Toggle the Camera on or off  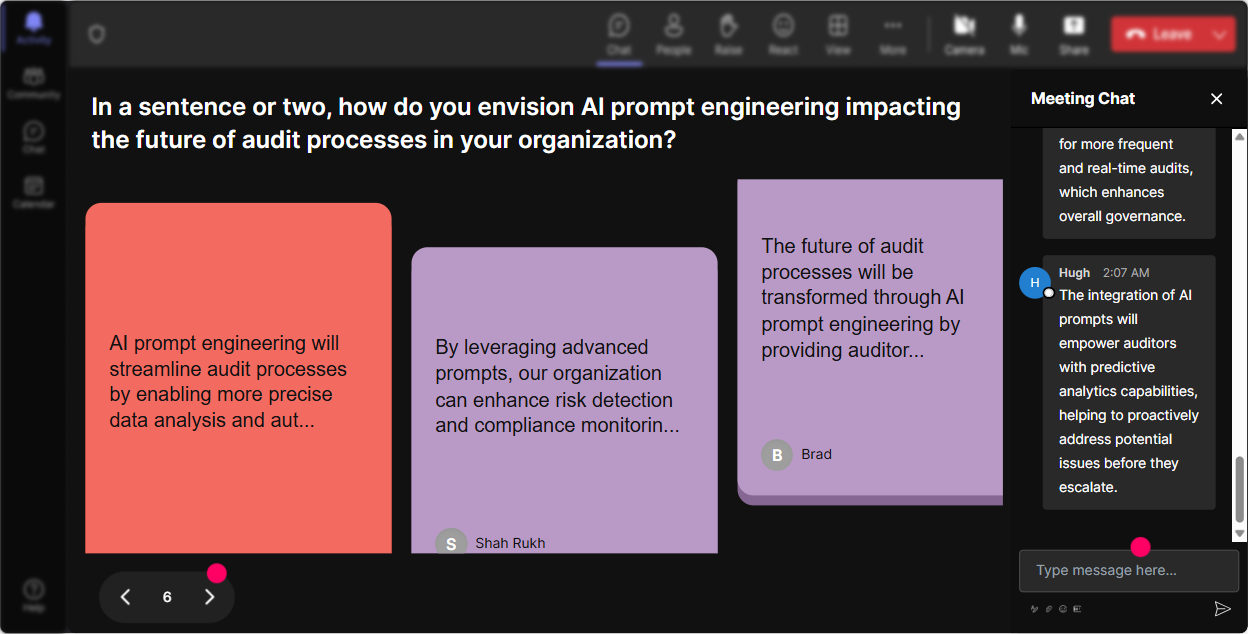(x=964, y=33)
